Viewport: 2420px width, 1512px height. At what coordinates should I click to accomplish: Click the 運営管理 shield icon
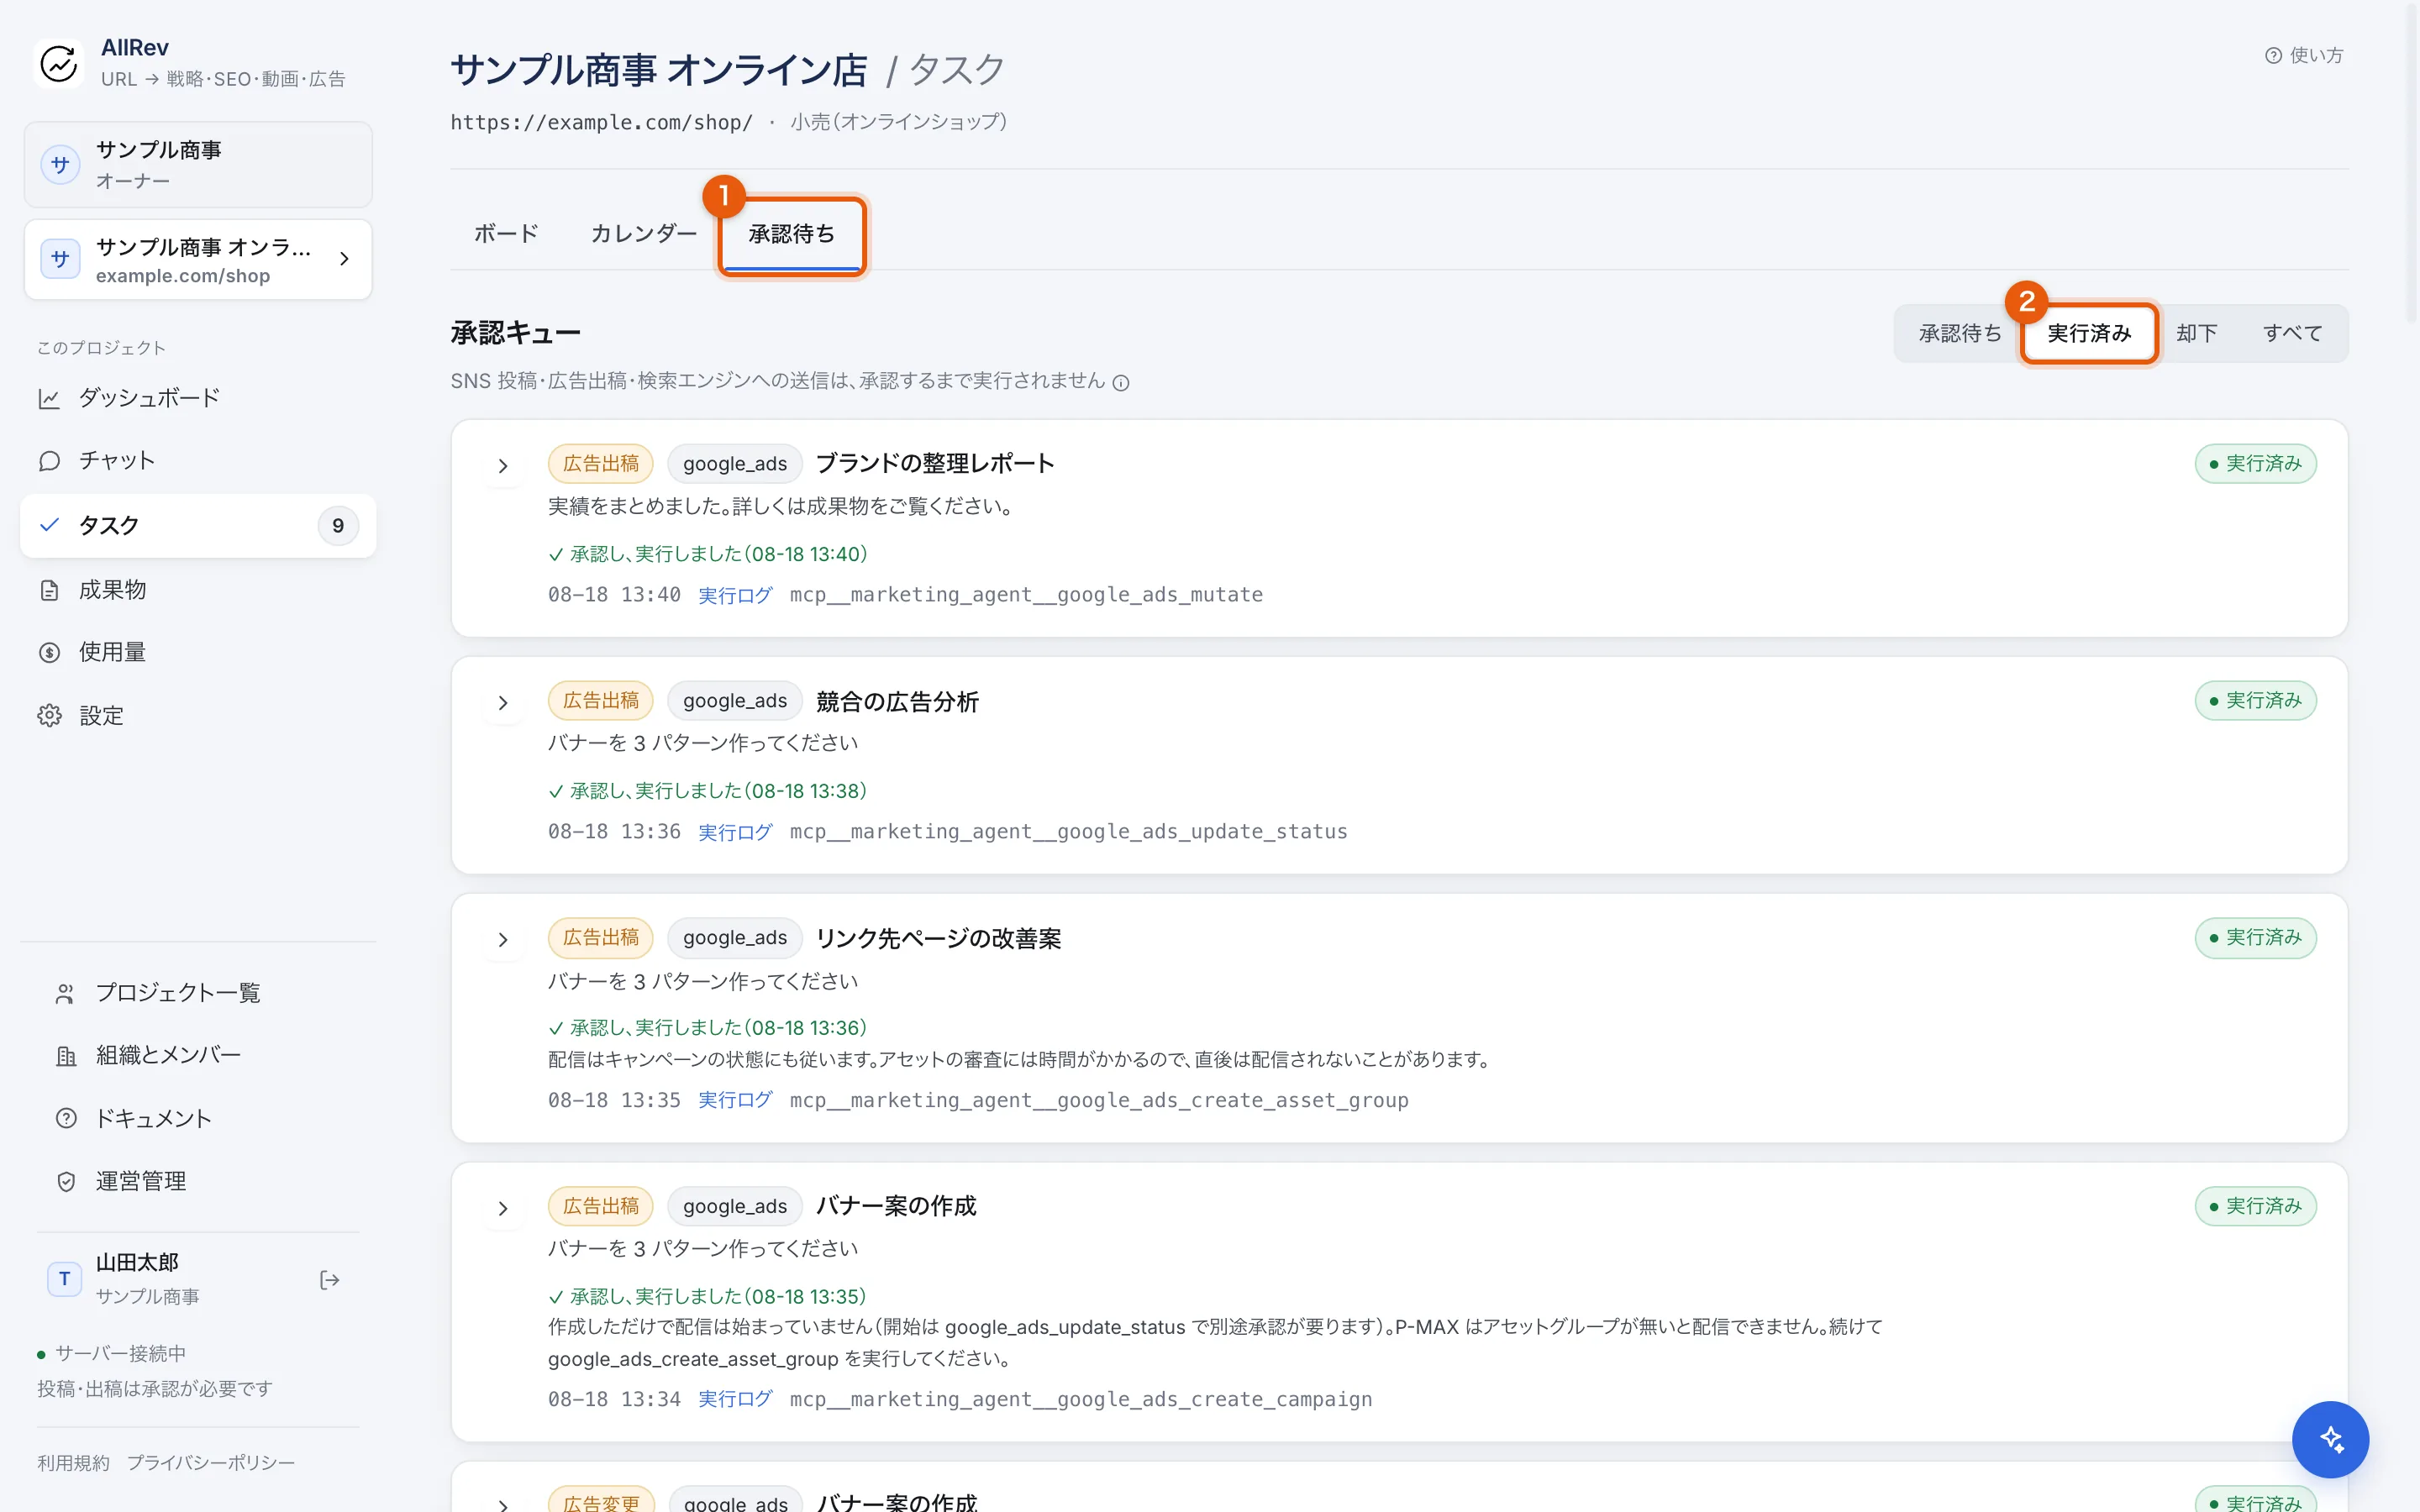point(66,1182)
